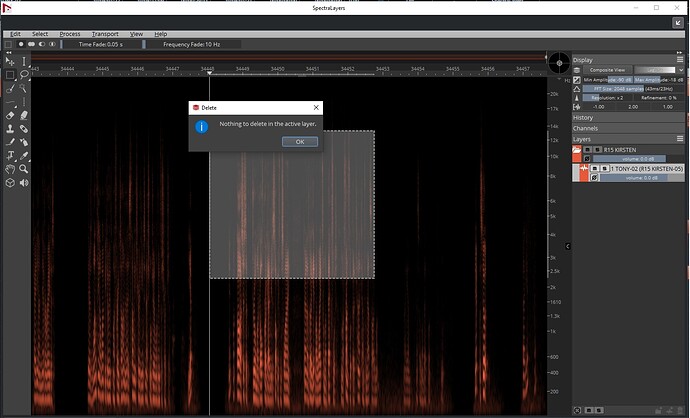Screen dimensions: 690x418
Task: Open the Help menu
Action: coord(160,34)
